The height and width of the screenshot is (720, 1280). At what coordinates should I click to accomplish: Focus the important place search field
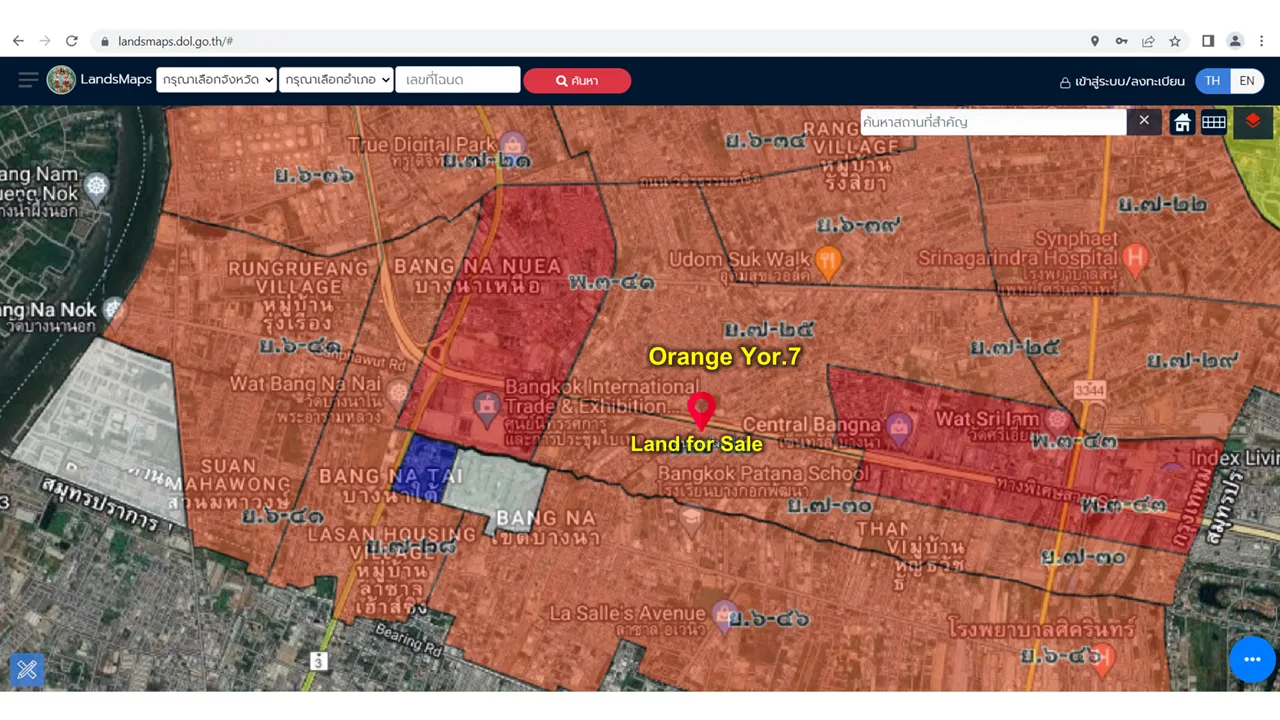pyautogui.click(x=994, y=122)
